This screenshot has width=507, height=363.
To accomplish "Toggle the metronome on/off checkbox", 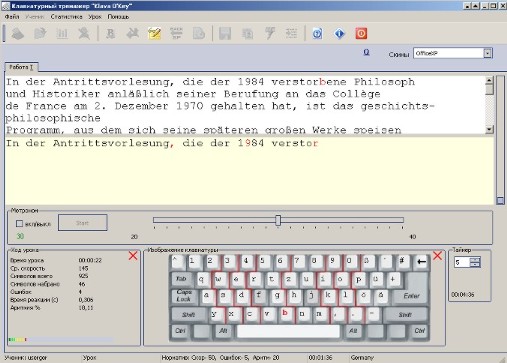I will [x=19, y=224].
